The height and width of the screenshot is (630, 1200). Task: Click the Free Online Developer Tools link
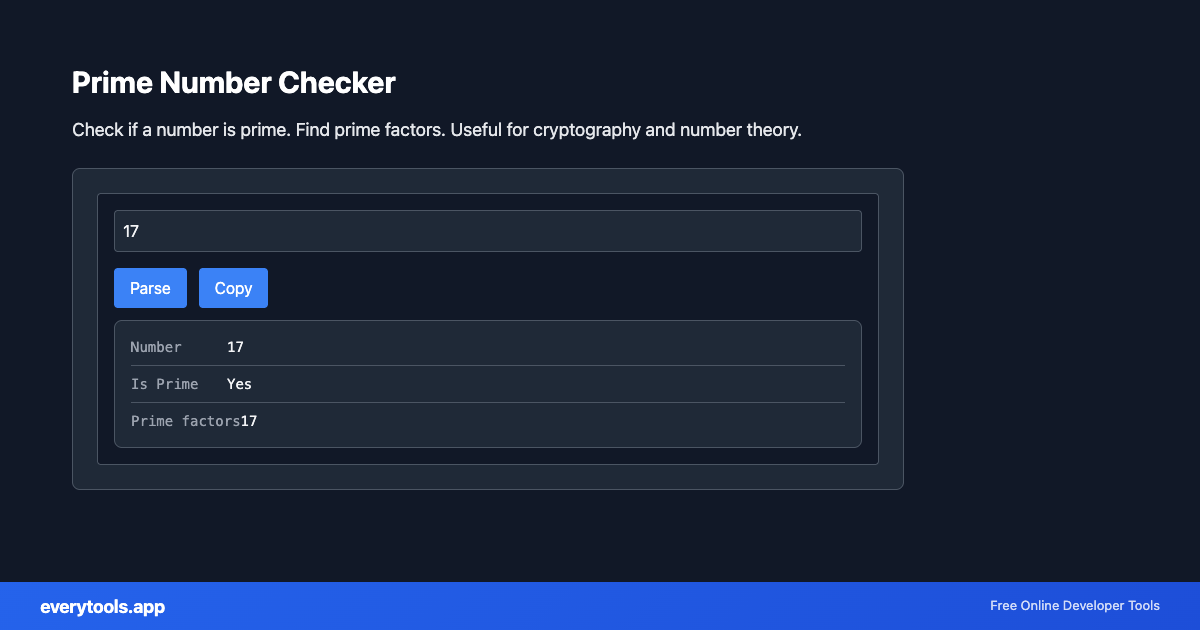pyautogui.click(x=1074, y=606)
